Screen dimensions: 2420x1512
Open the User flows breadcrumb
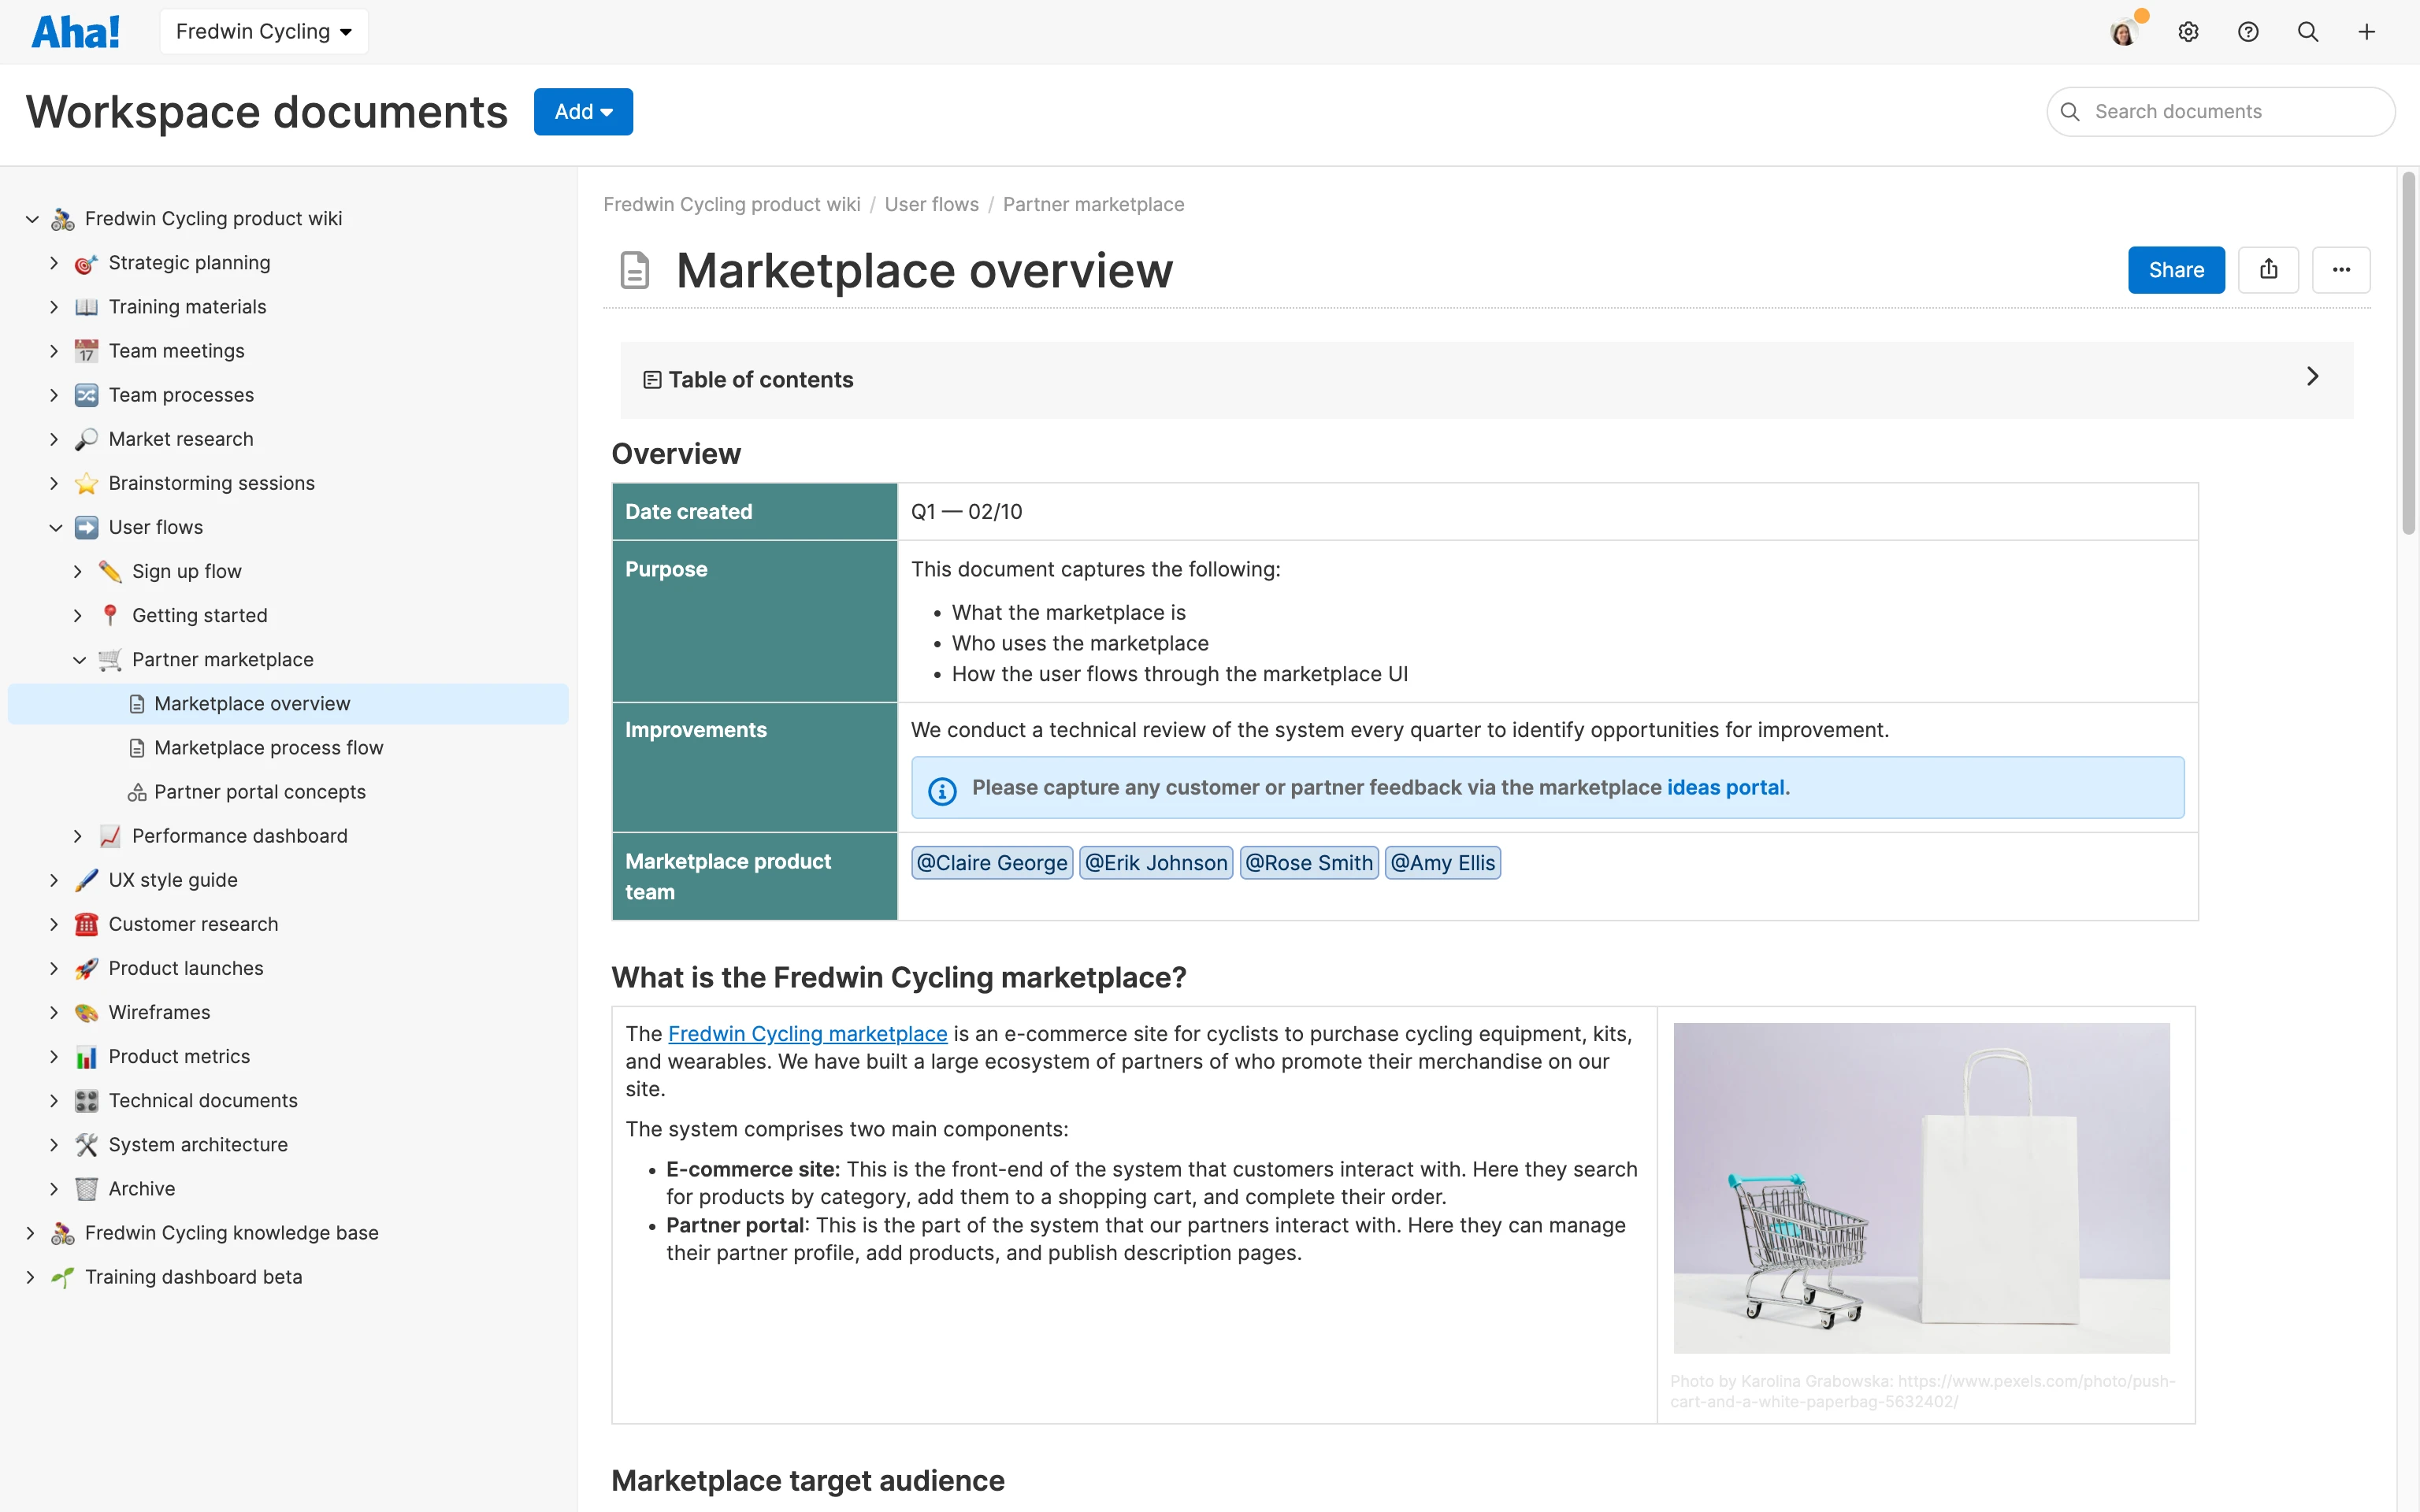(x=931, y=204)
